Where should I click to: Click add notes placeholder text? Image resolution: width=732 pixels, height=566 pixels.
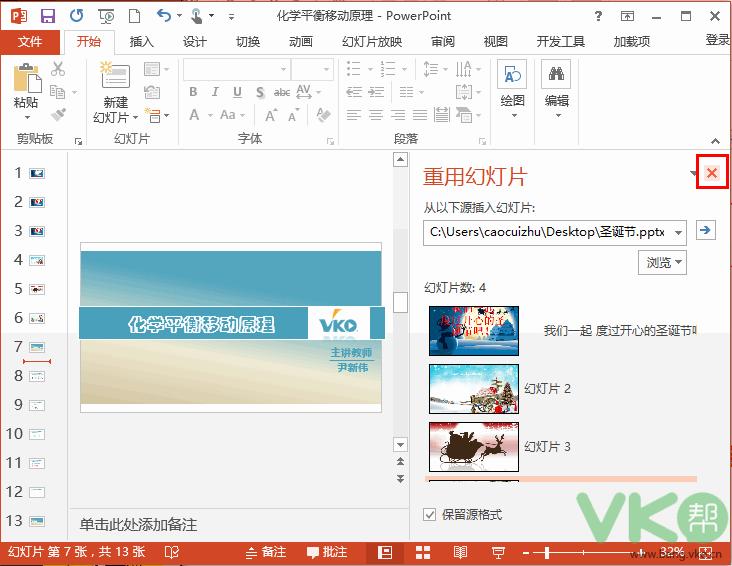coord(138,524)
